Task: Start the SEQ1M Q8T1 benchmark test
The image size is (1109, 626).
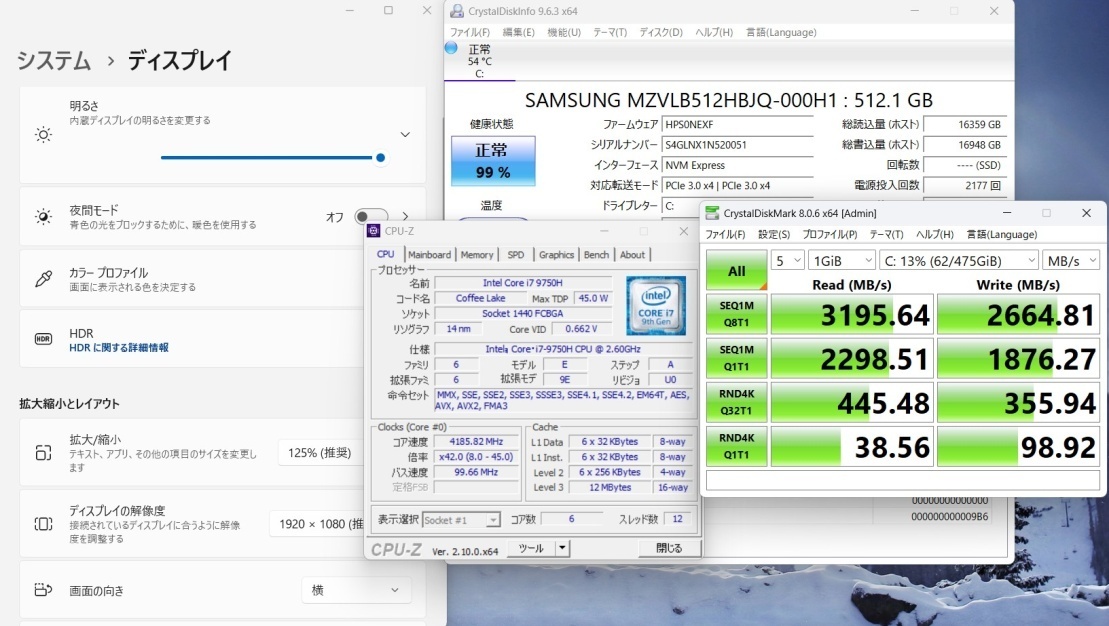Action: point(736,314)
